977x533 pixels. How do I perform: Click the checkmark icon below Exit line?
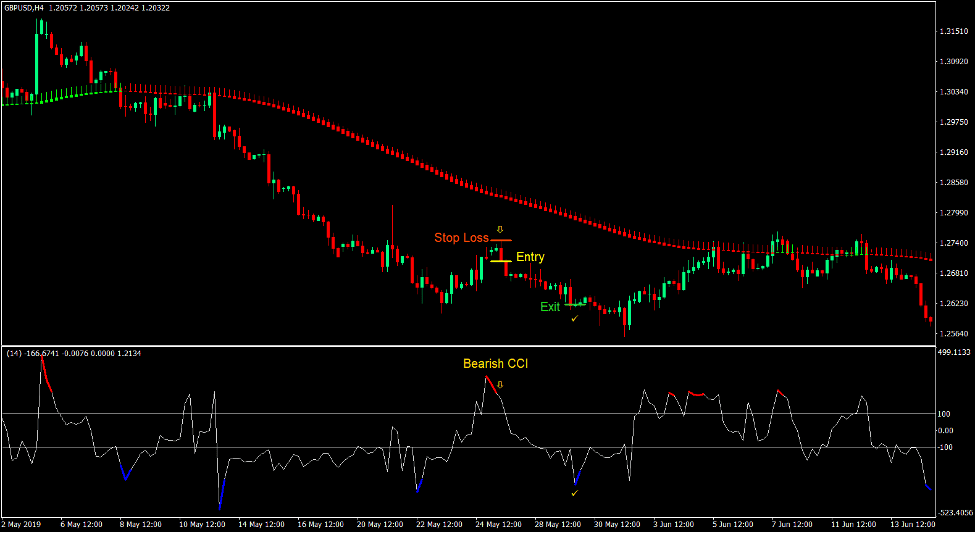[x=574, y=318]
